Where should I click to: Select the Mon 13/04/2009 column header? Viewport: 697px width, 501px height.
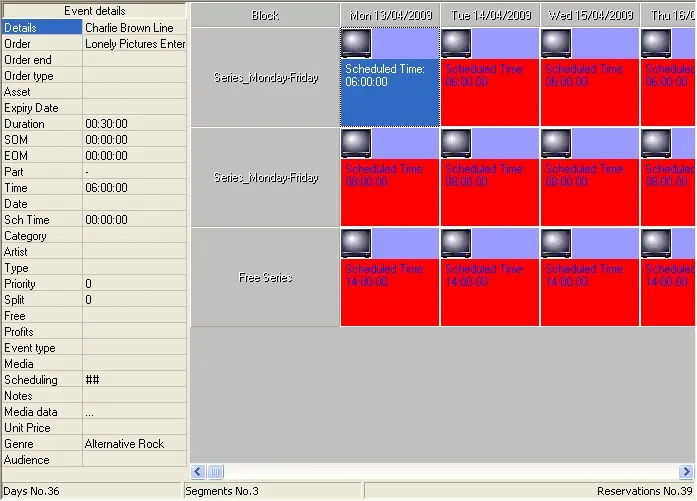click(390, 15)
